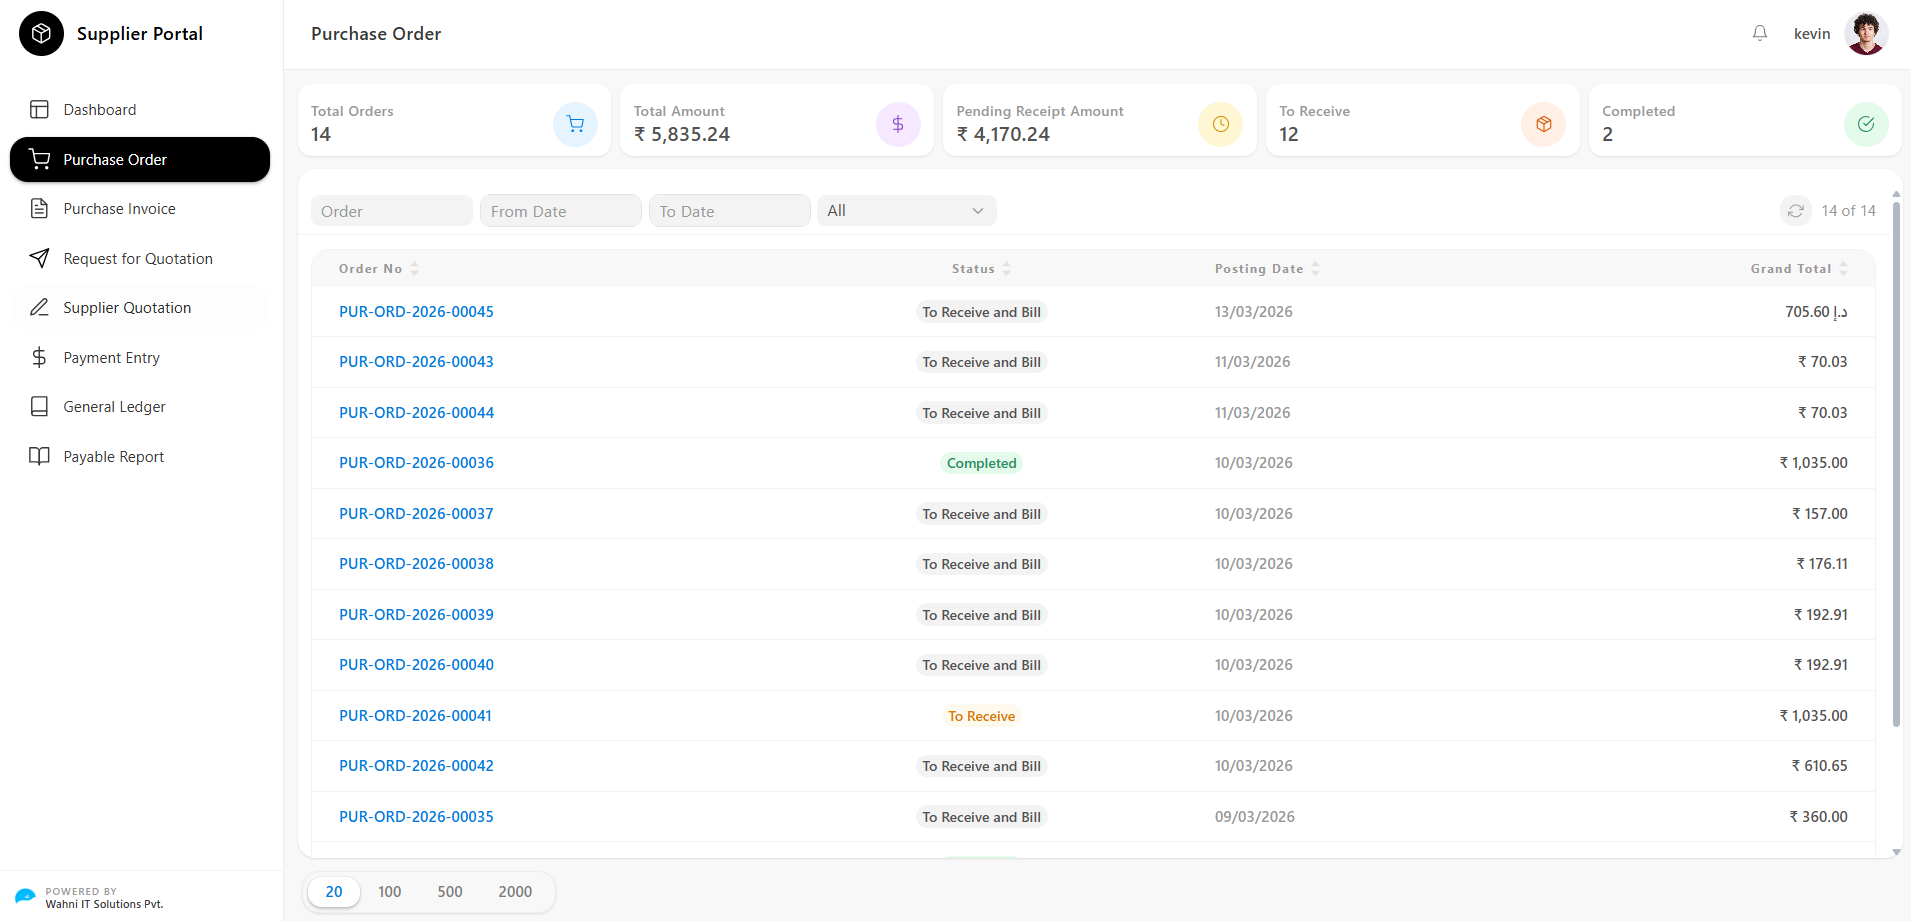Open order PUR-ORD-2026-00035
Screen dimensions: 1911x921
(416, 817)
